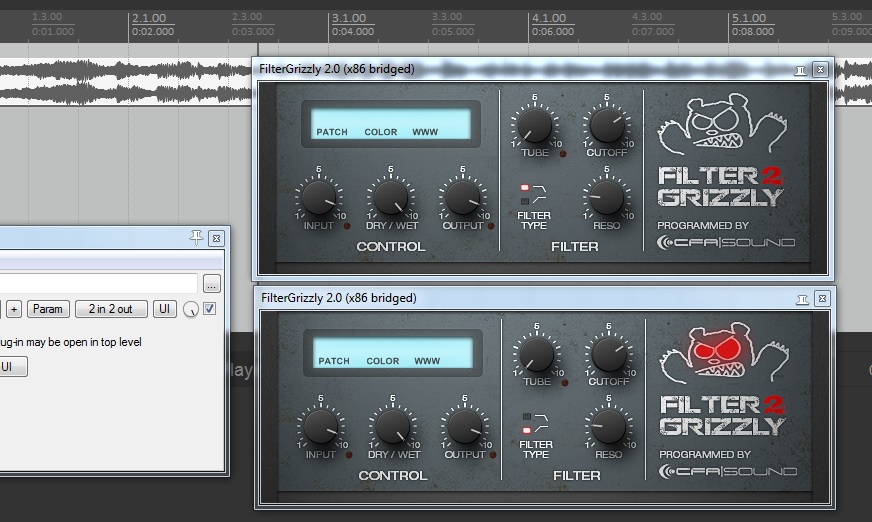Image resolution: width=872 pixels, height=522 pixels.
Task: Select the upper filter type in the bottom plugin
Action: click(x=525, y=416)
